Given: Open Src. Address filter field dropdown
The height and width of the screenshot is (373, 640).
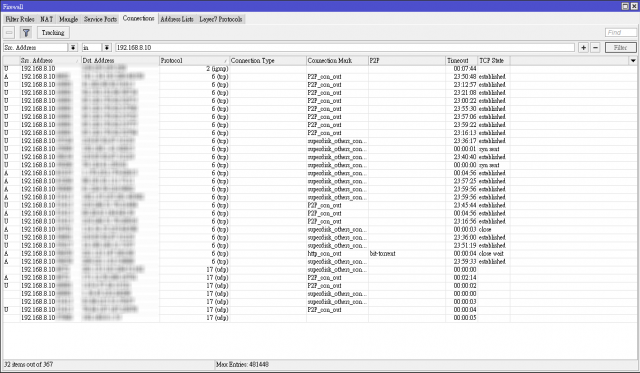Looking at the screenshot, I should (73, 48).
